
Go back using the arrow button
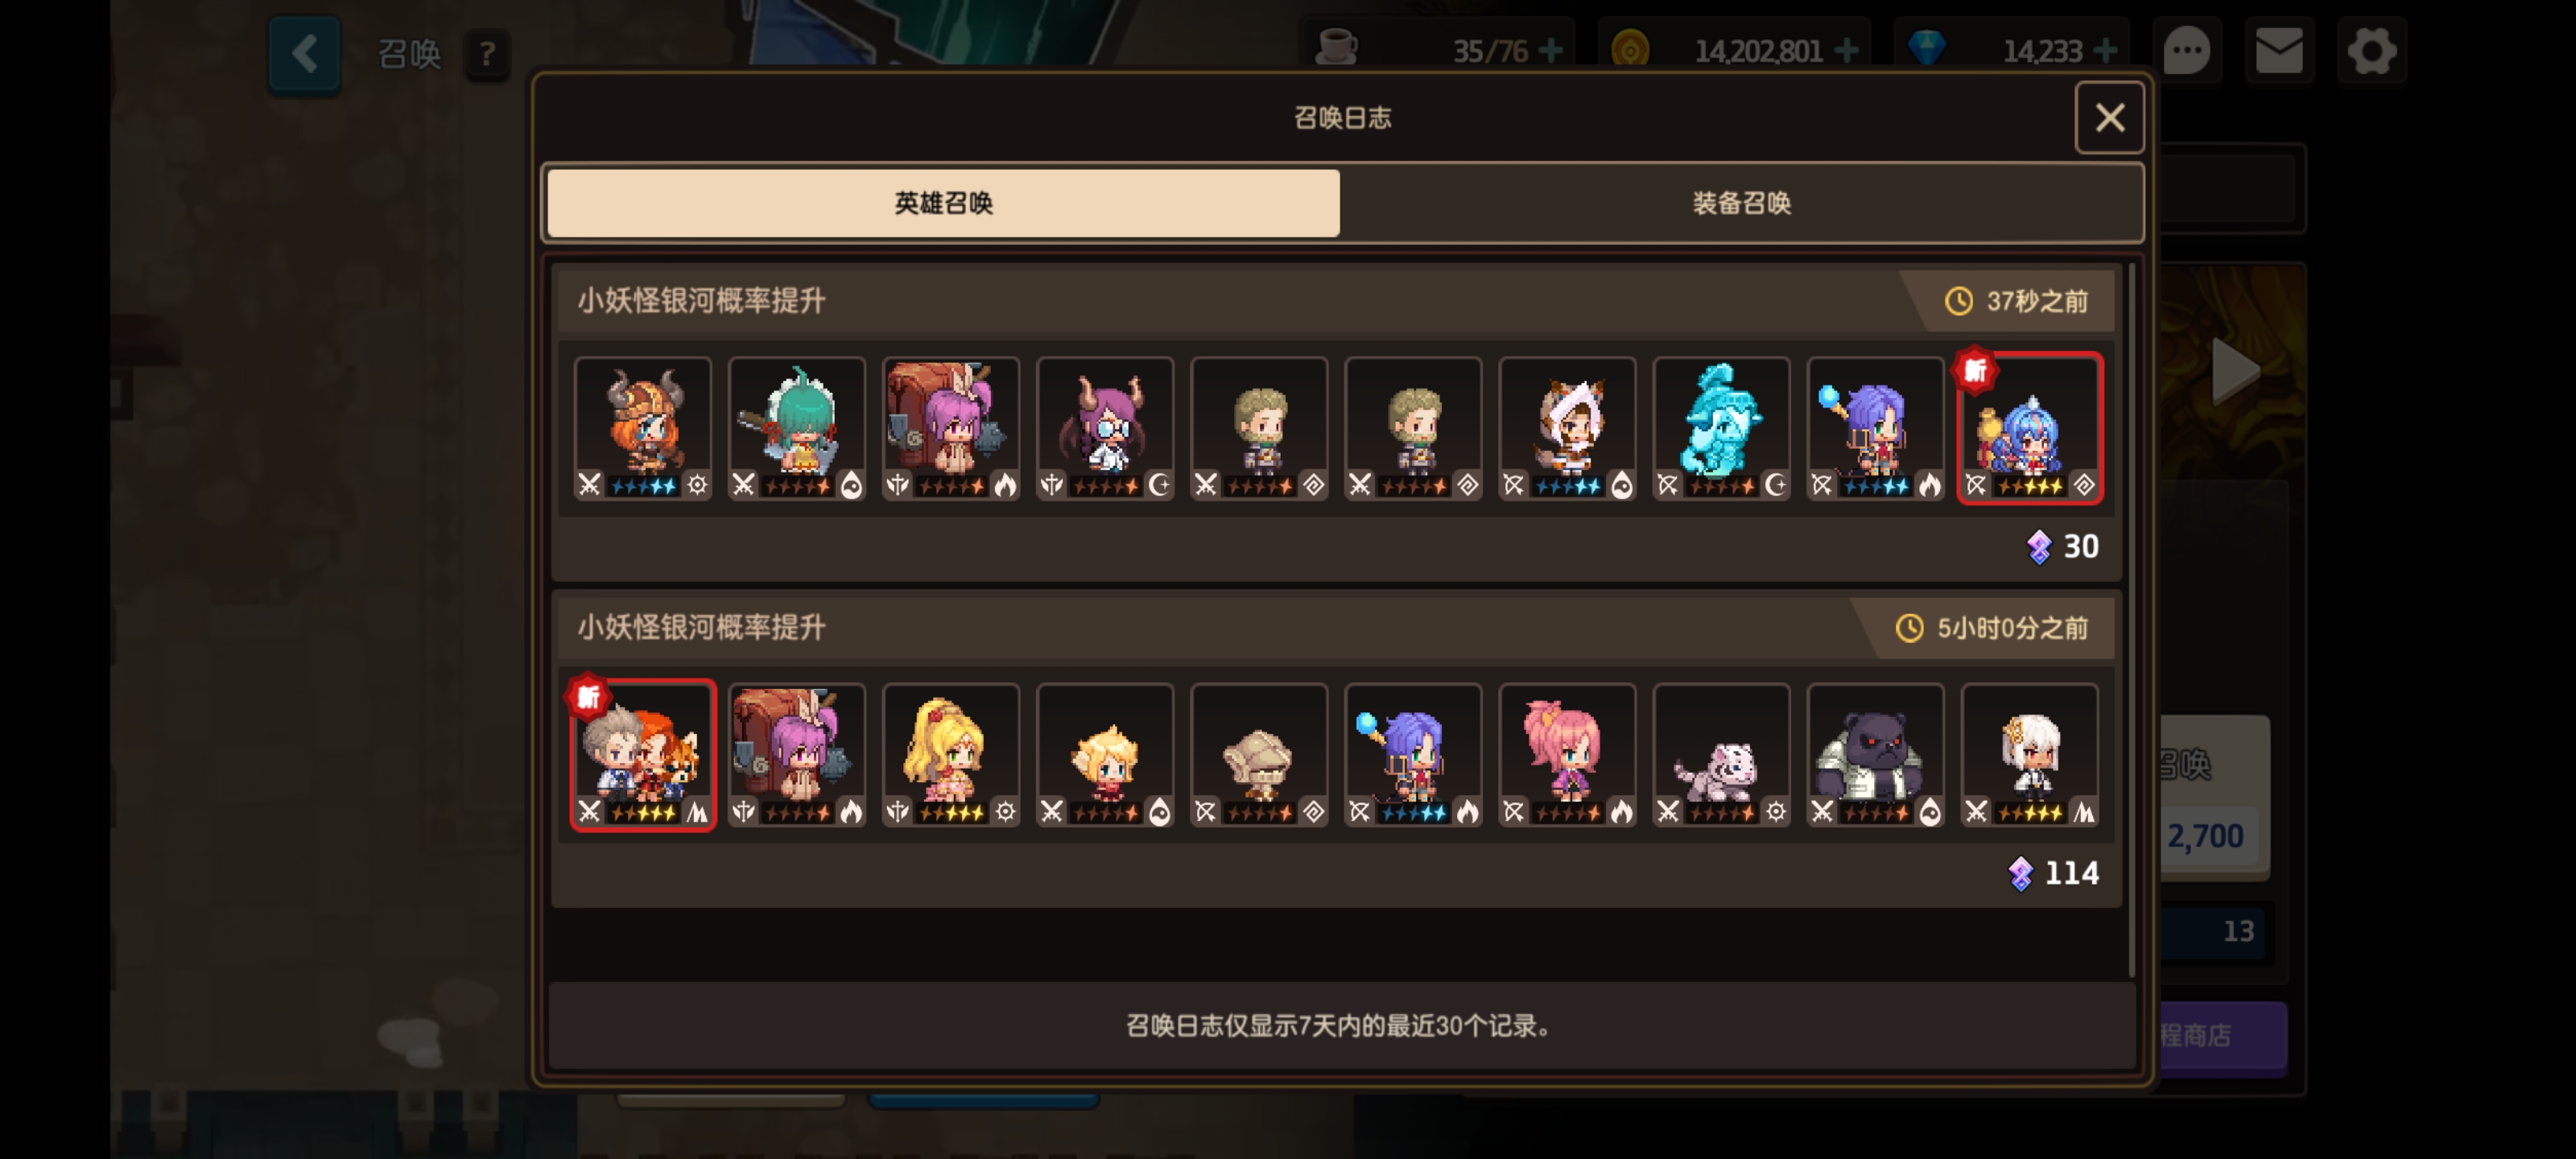[x=304, y=54]
